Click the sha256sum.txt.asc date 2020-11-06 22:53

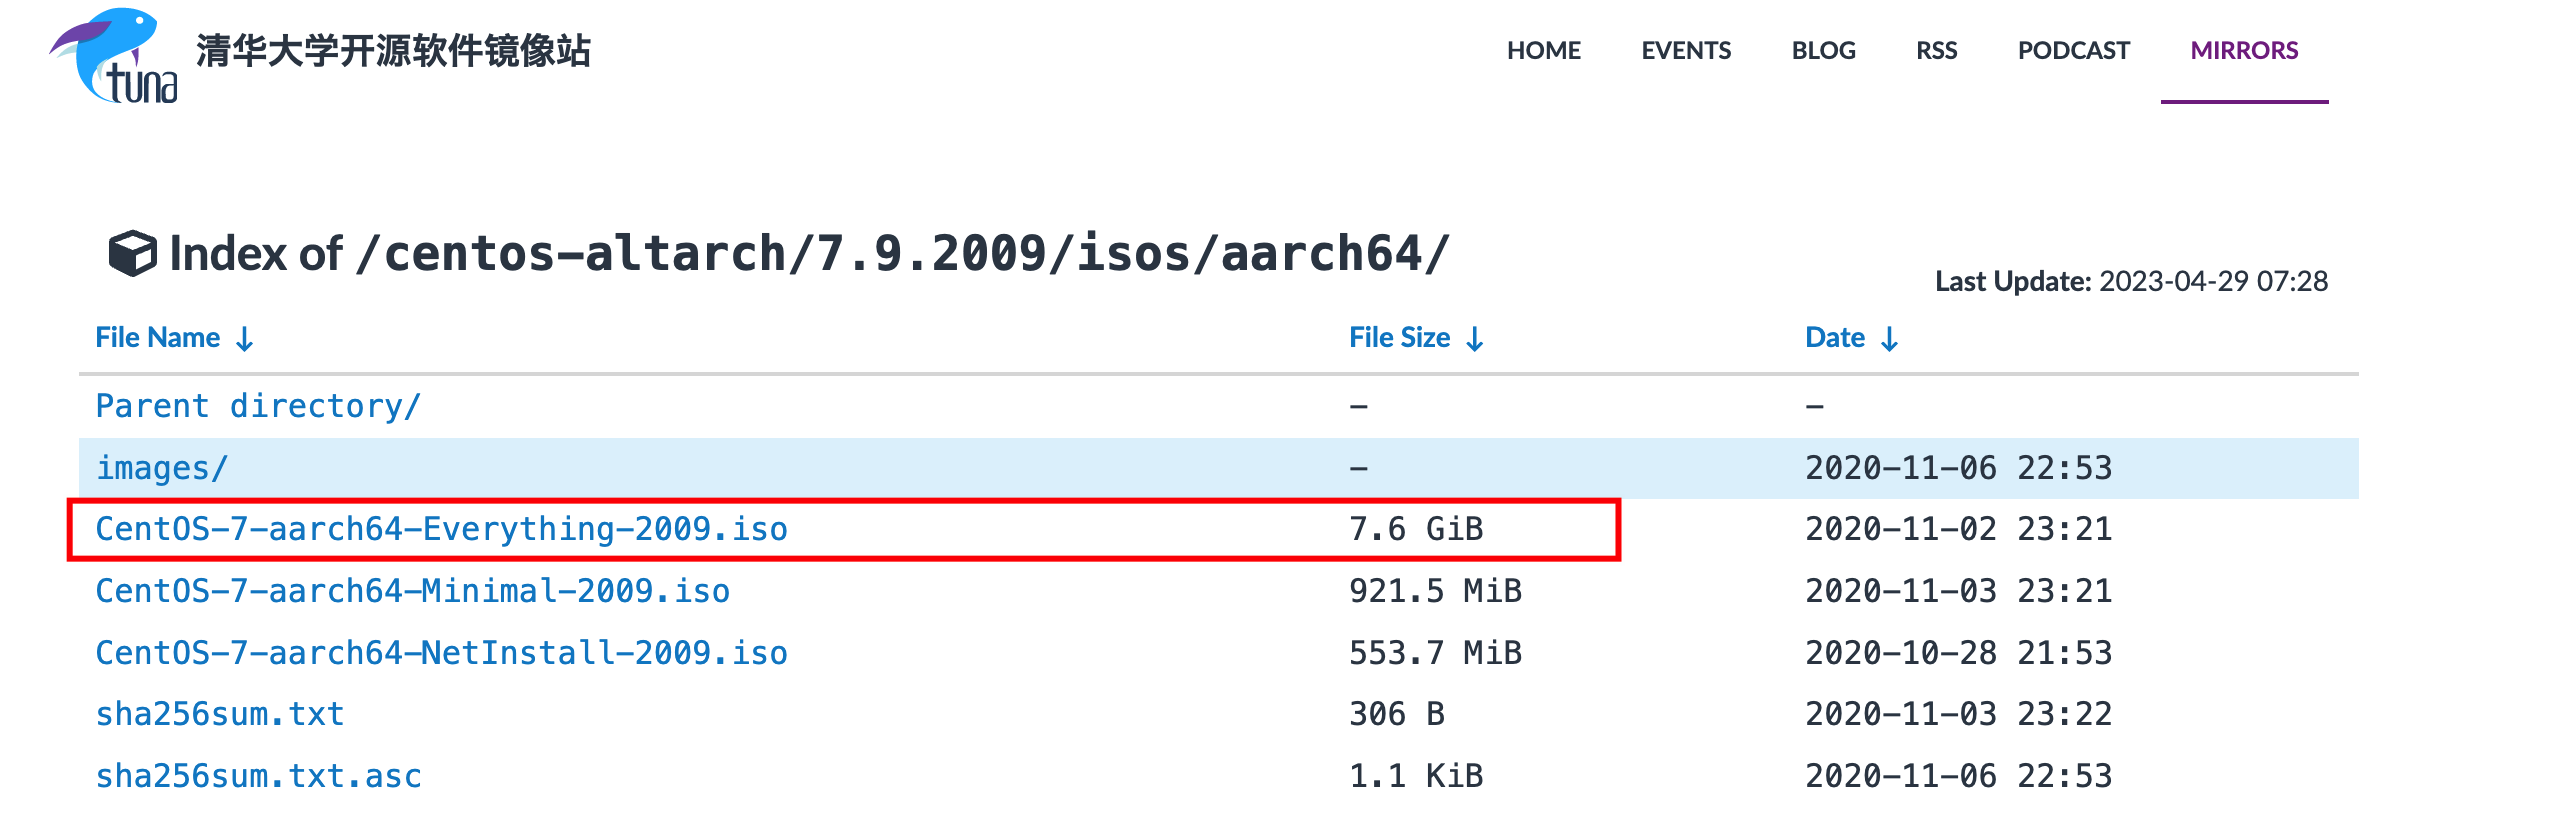(1958, 776)
